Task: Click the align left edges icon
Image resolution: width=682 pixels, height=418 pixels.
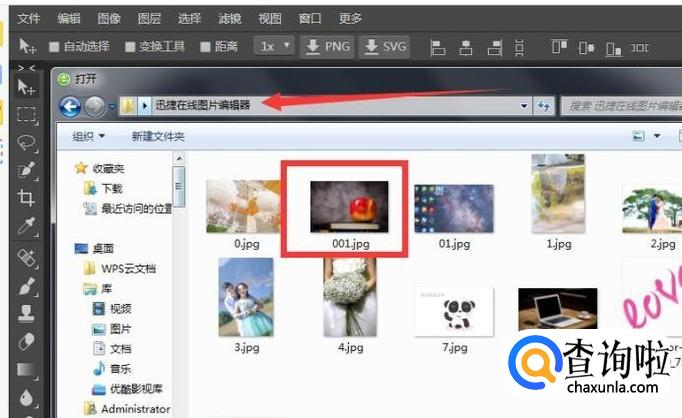Action: click(437, 47)
